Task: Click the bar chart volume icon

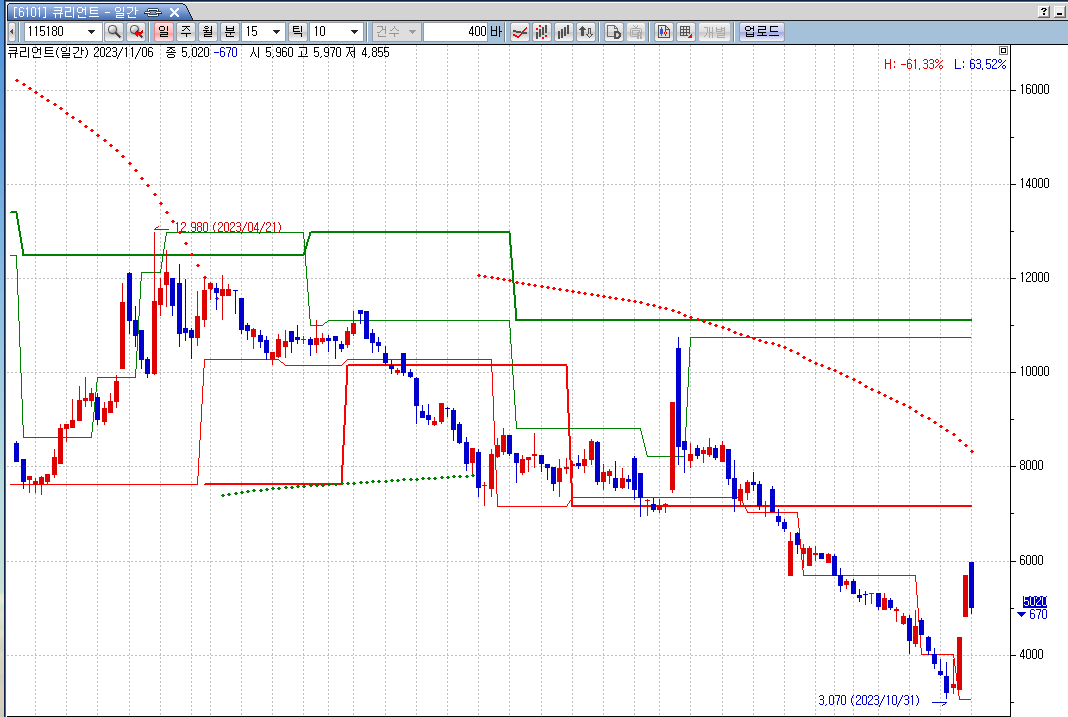Action: (564, 32)
